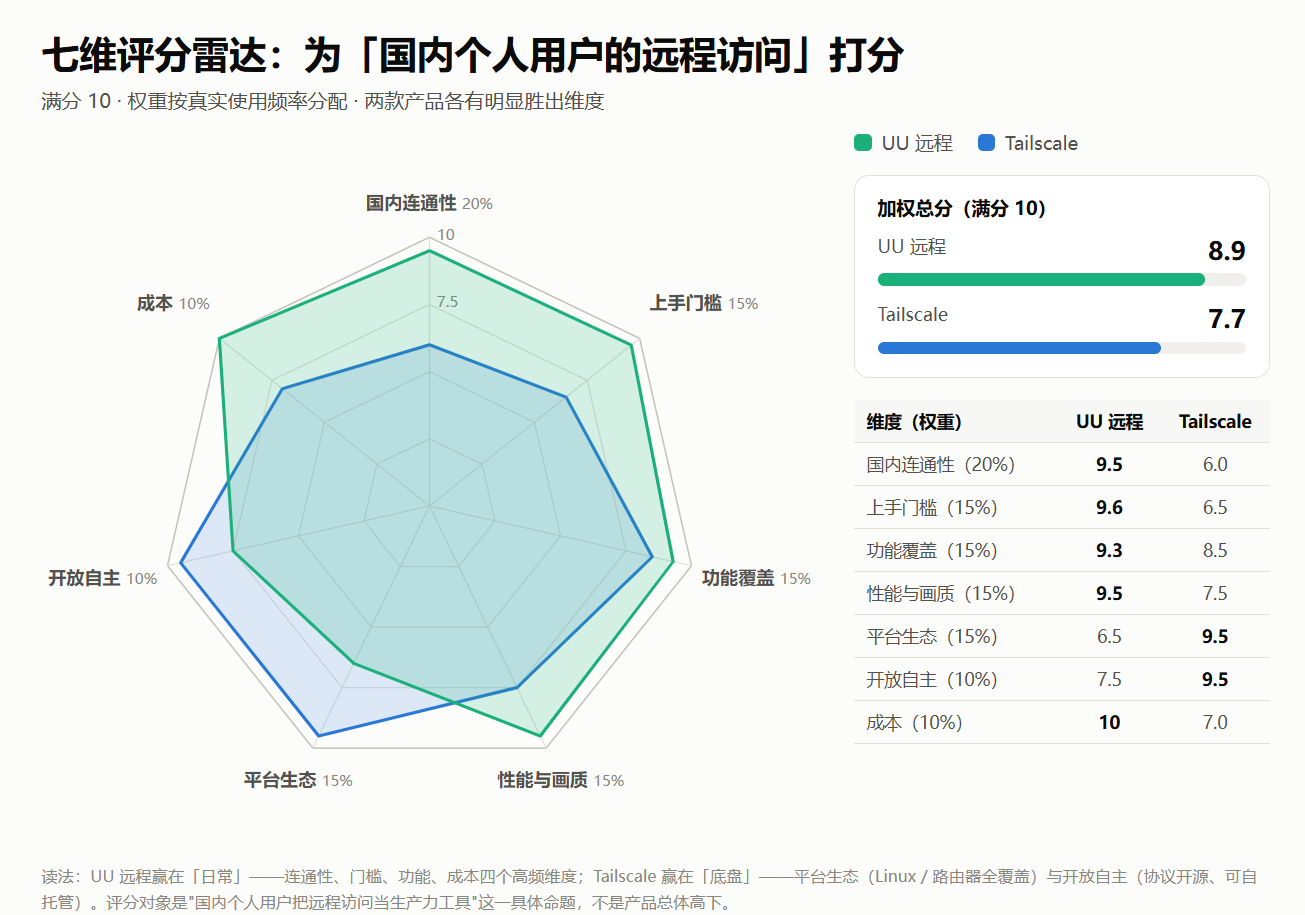The width and height of the screenshot is (1305, 915).
Task: Click Tailscale score 7.0 in 成本 row
Action: [x=1215, y=722]
